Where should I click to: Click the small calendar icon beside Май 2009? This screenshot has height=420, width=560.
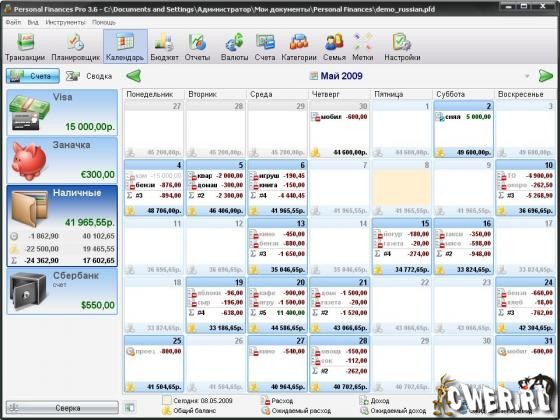tap(314, 76)
